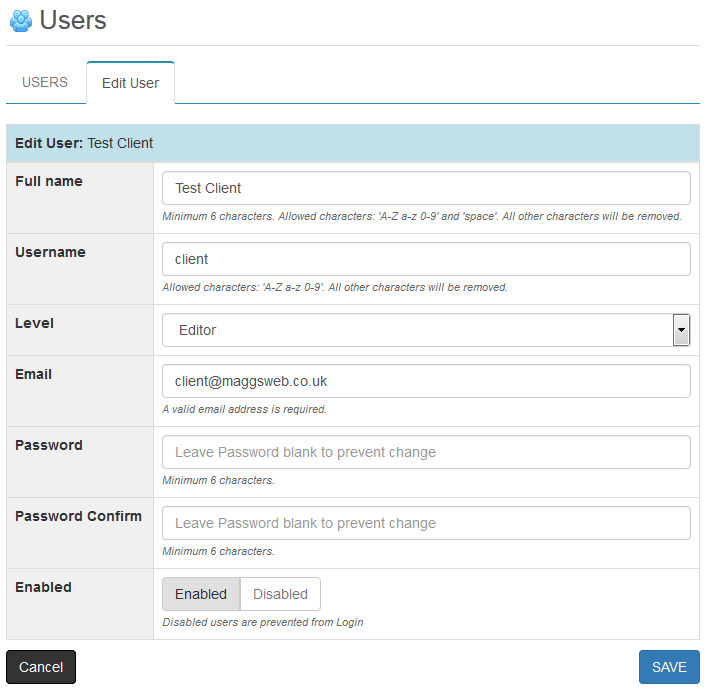708x692 pixels.
Task: Click the Email row label
Action: click(x=34, y=374)
